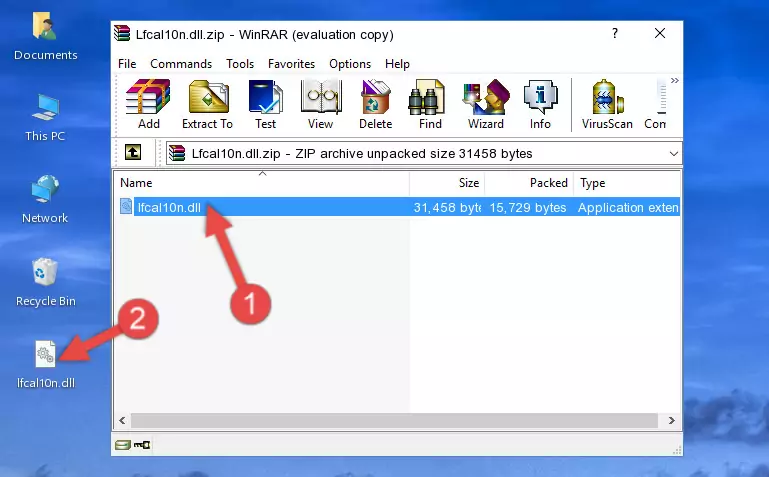
Task: Select the Documents desktop icon
Action: 46,36
